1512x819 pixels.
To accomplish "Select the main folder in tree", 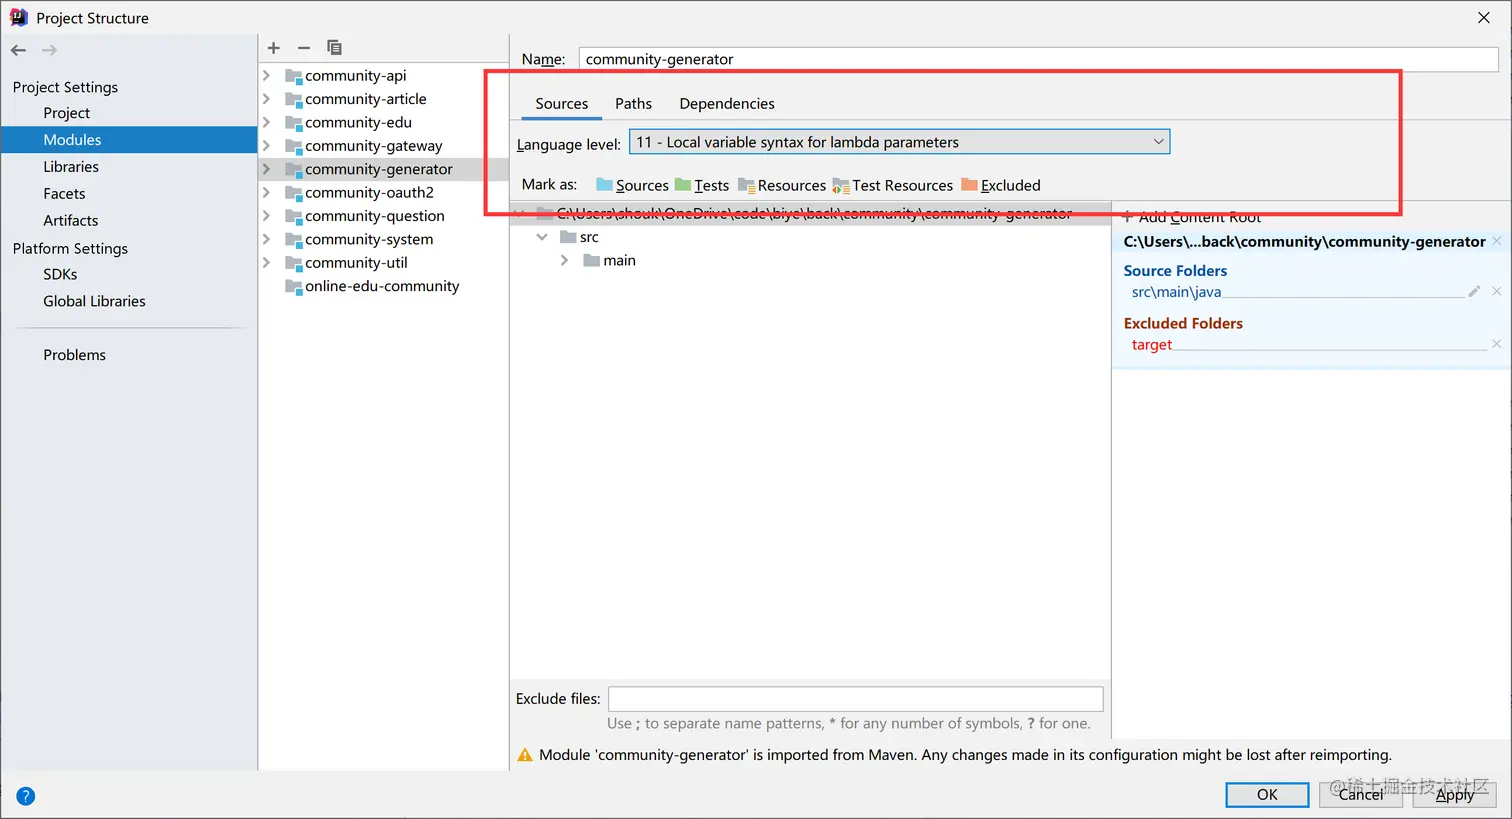I will click(x=619, y=260).
